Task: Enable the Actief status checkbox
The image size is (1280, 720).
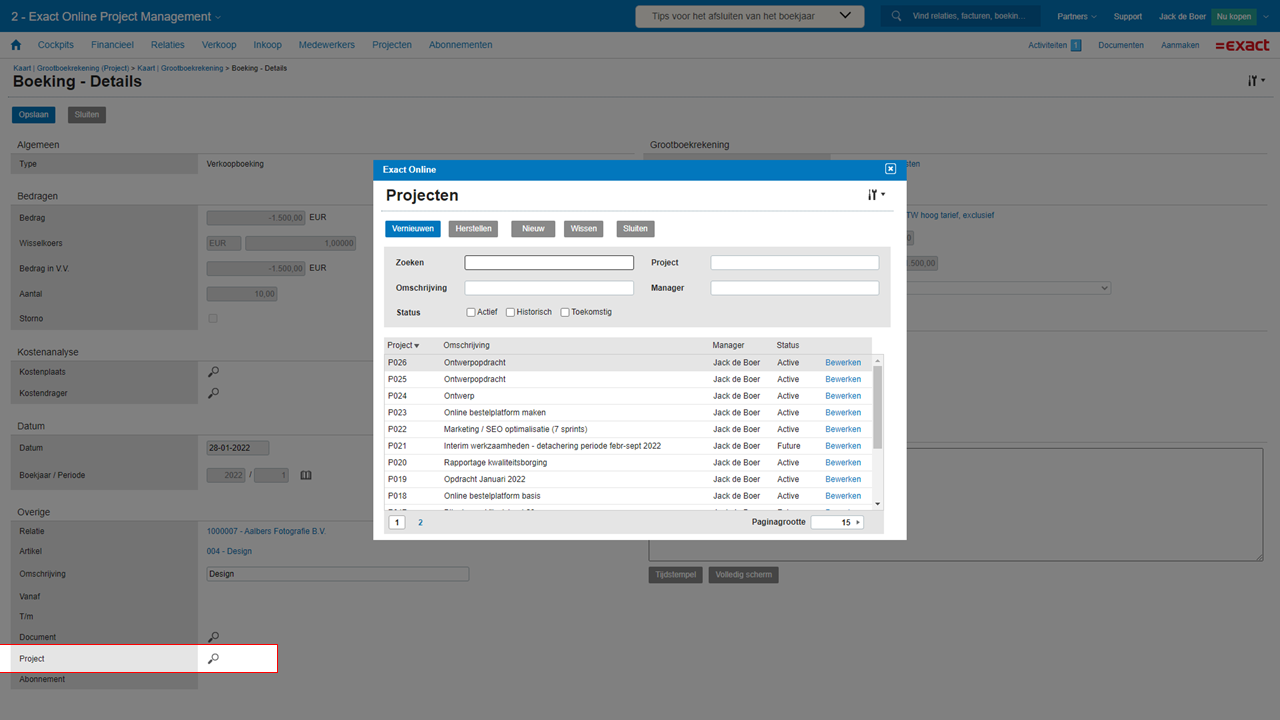Action: tap(471, 312)
